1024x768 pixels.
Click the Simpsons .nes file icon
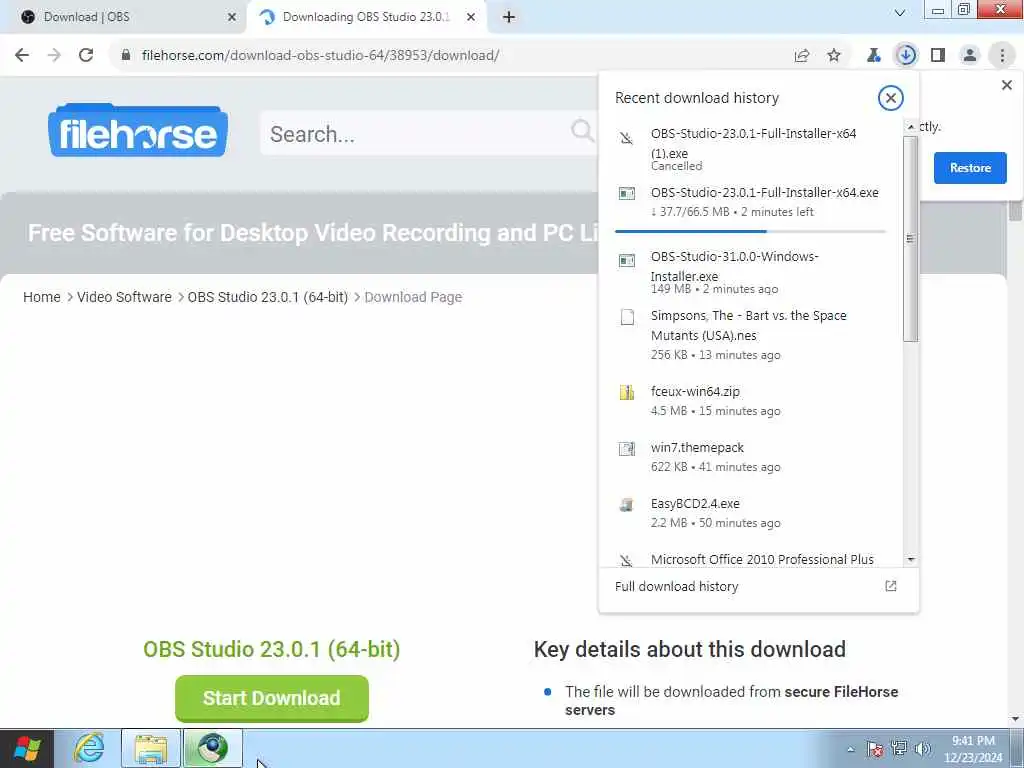click(627, 317)
